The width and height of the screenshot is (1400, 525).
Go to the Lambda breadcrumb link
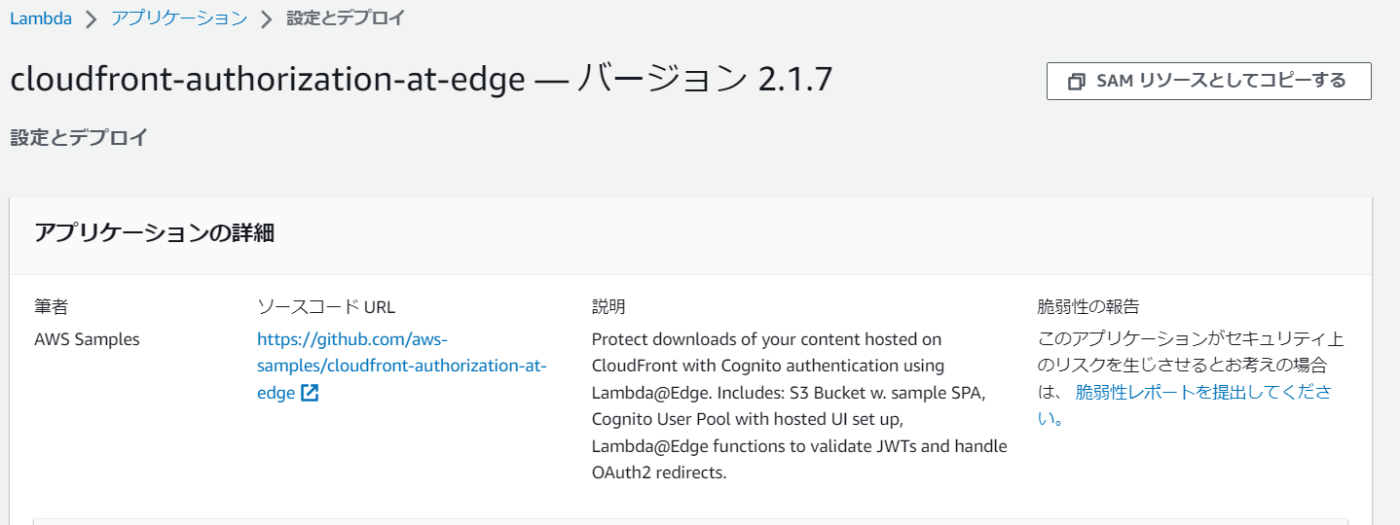tap(41, 18)
